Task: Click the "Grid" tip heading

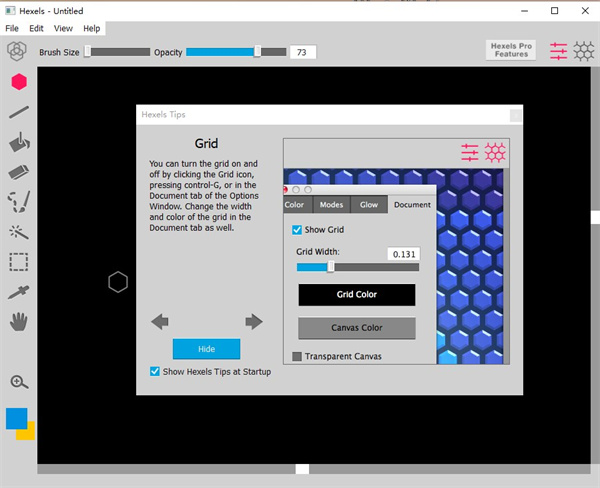Action: (206, 144)
